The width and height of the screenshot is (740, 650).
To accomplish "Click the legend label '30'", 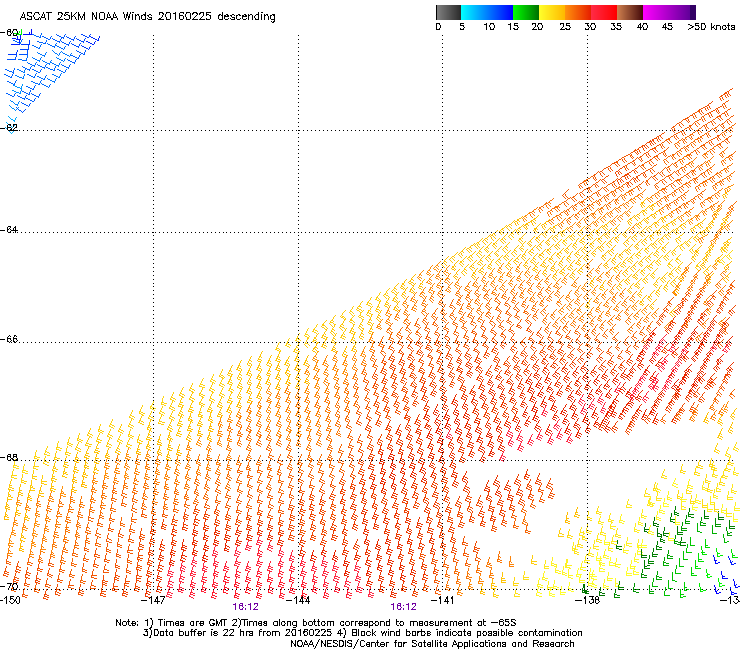I will tap(590, 27).
